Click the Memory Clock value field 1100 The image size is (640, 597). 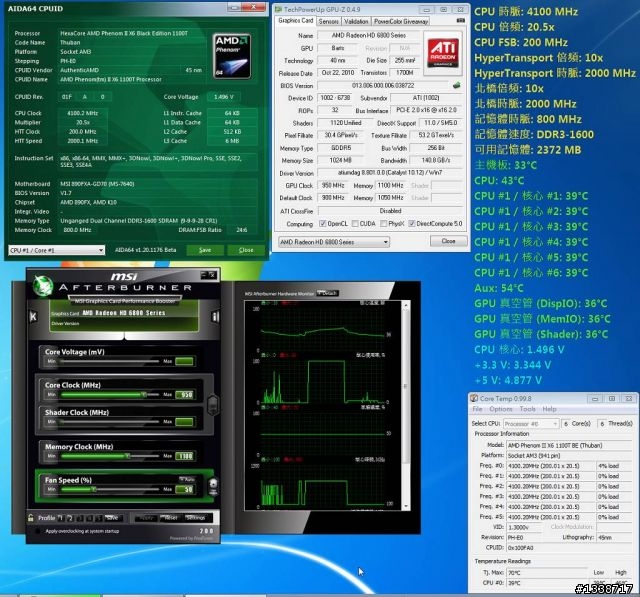pyautogui.click(x=184, y=456)
